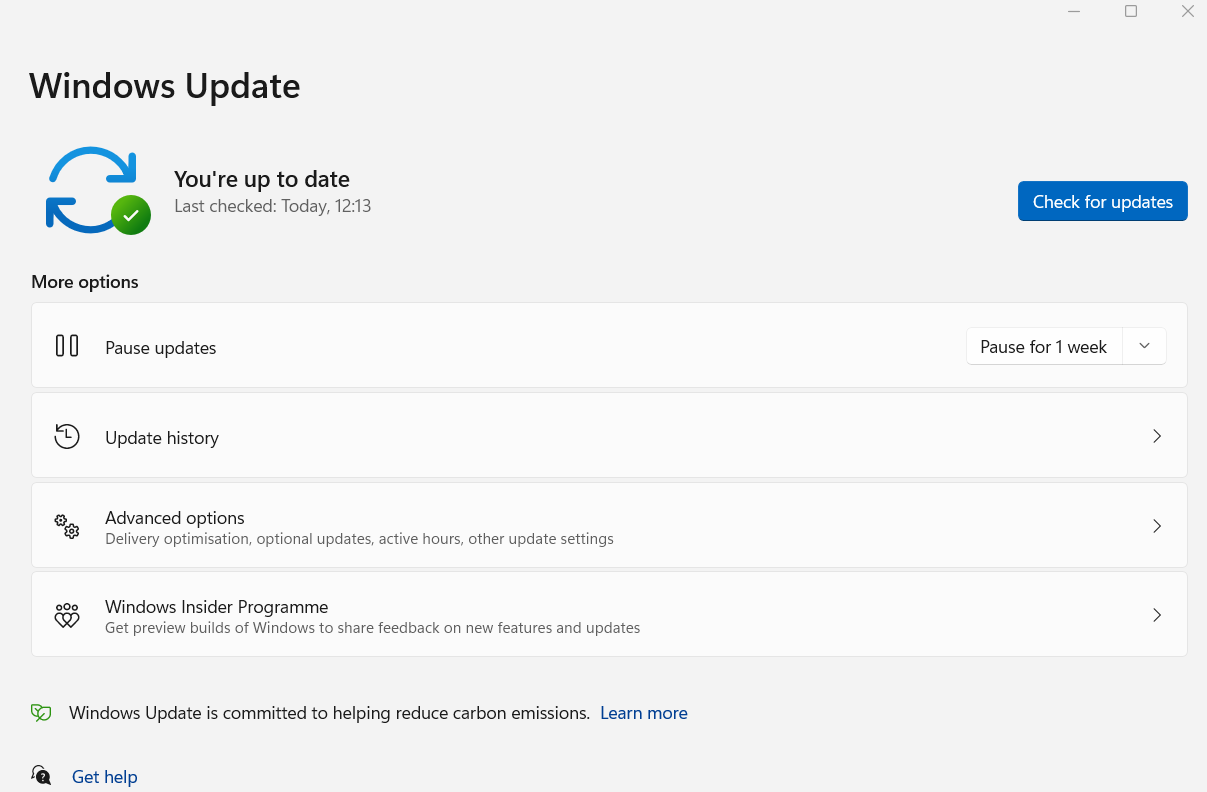Expand the Advanced options settings
This screenshot has height=792, width=1207.
1157,526
